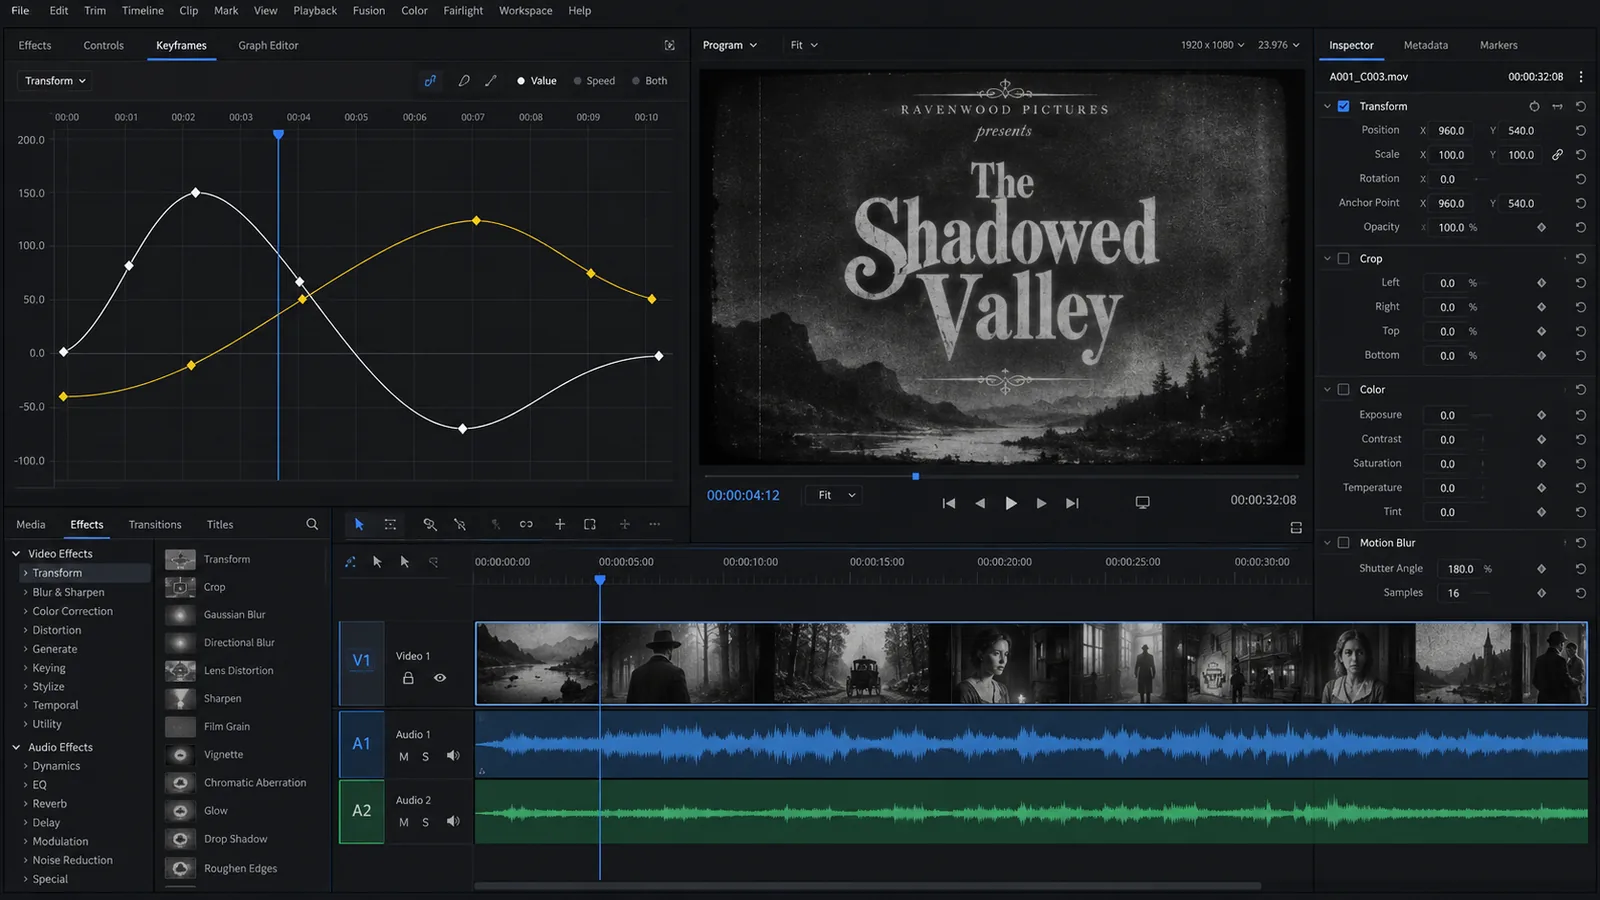
Task: Select the linear line keyframe tool
Action: click(x=491, y=81)
